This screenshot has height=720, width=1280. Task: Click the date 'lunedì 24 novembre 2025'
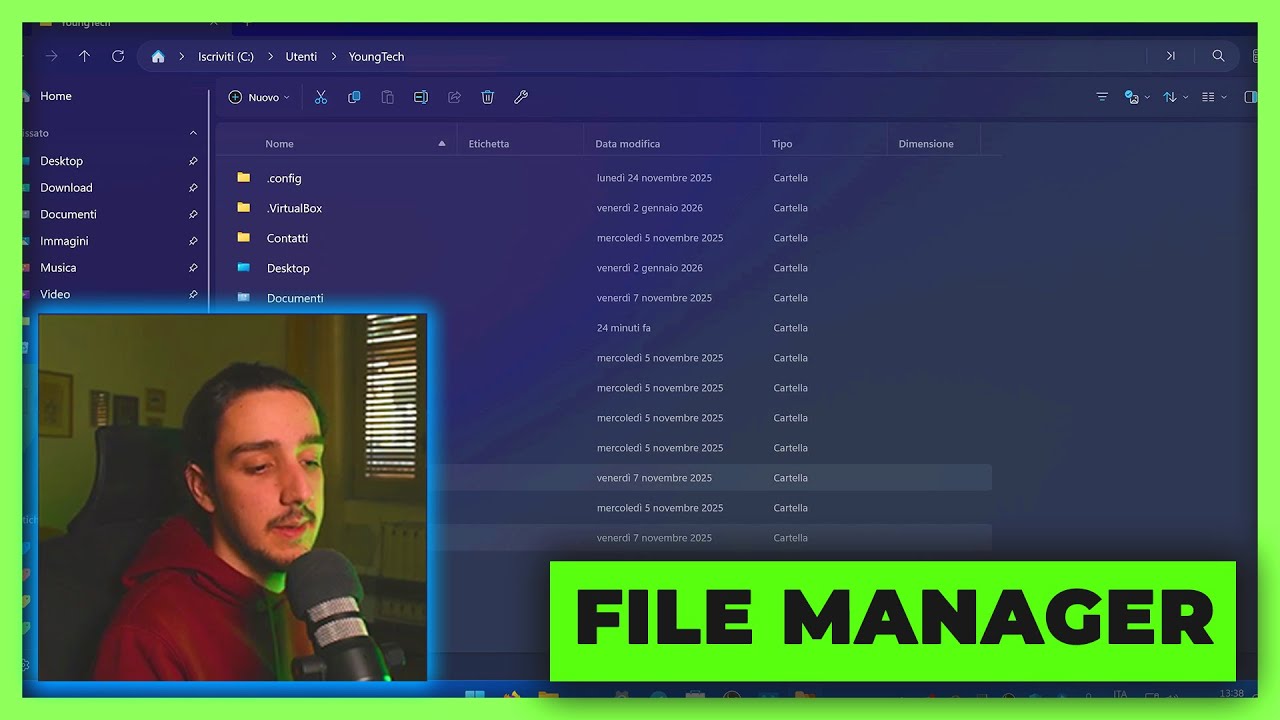click(654, 178)
